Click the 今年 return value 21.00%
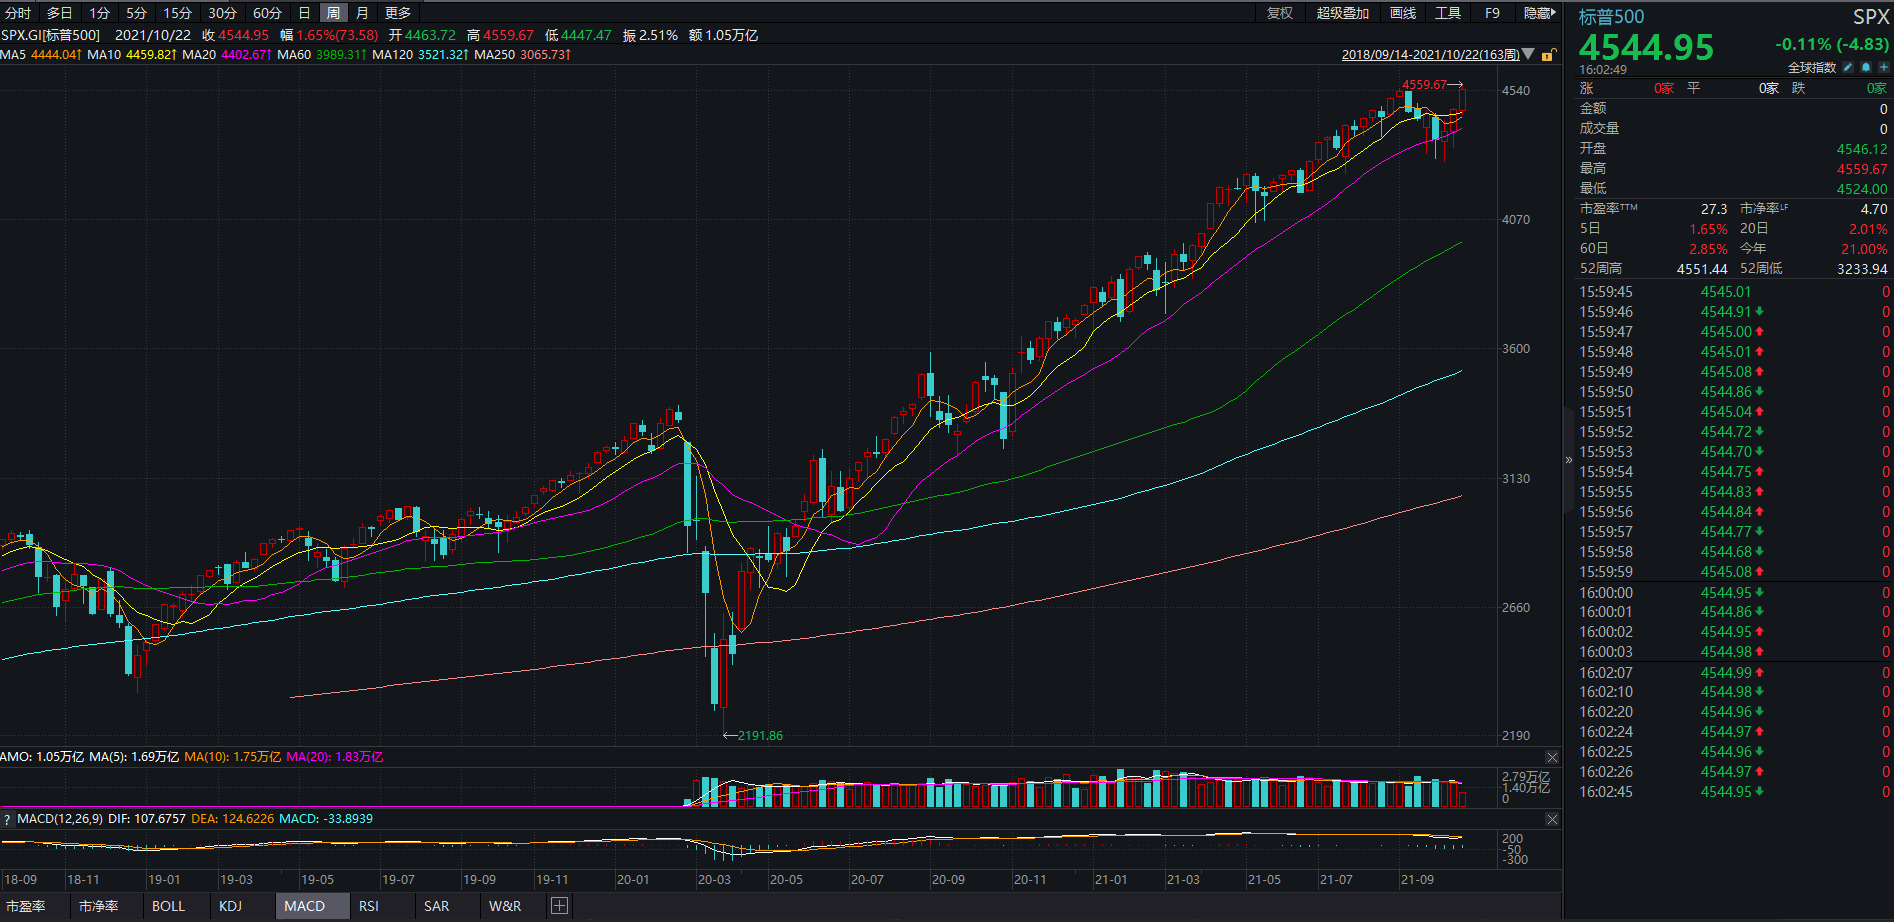Screen dimensions: 1894x922 tap(1864, 249)
